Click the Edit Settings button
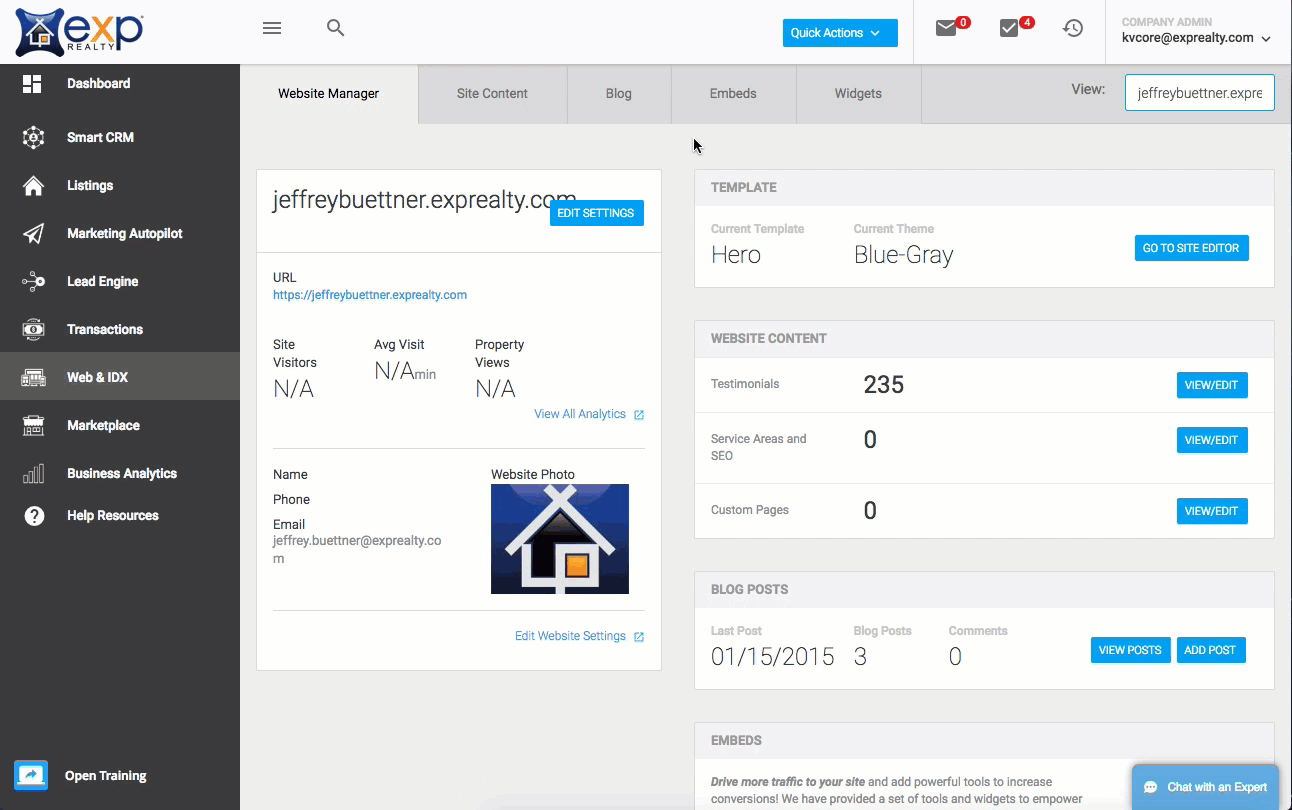Viewport: 1292px width, 810px height. pyautogui.click(x=596, y=213)
